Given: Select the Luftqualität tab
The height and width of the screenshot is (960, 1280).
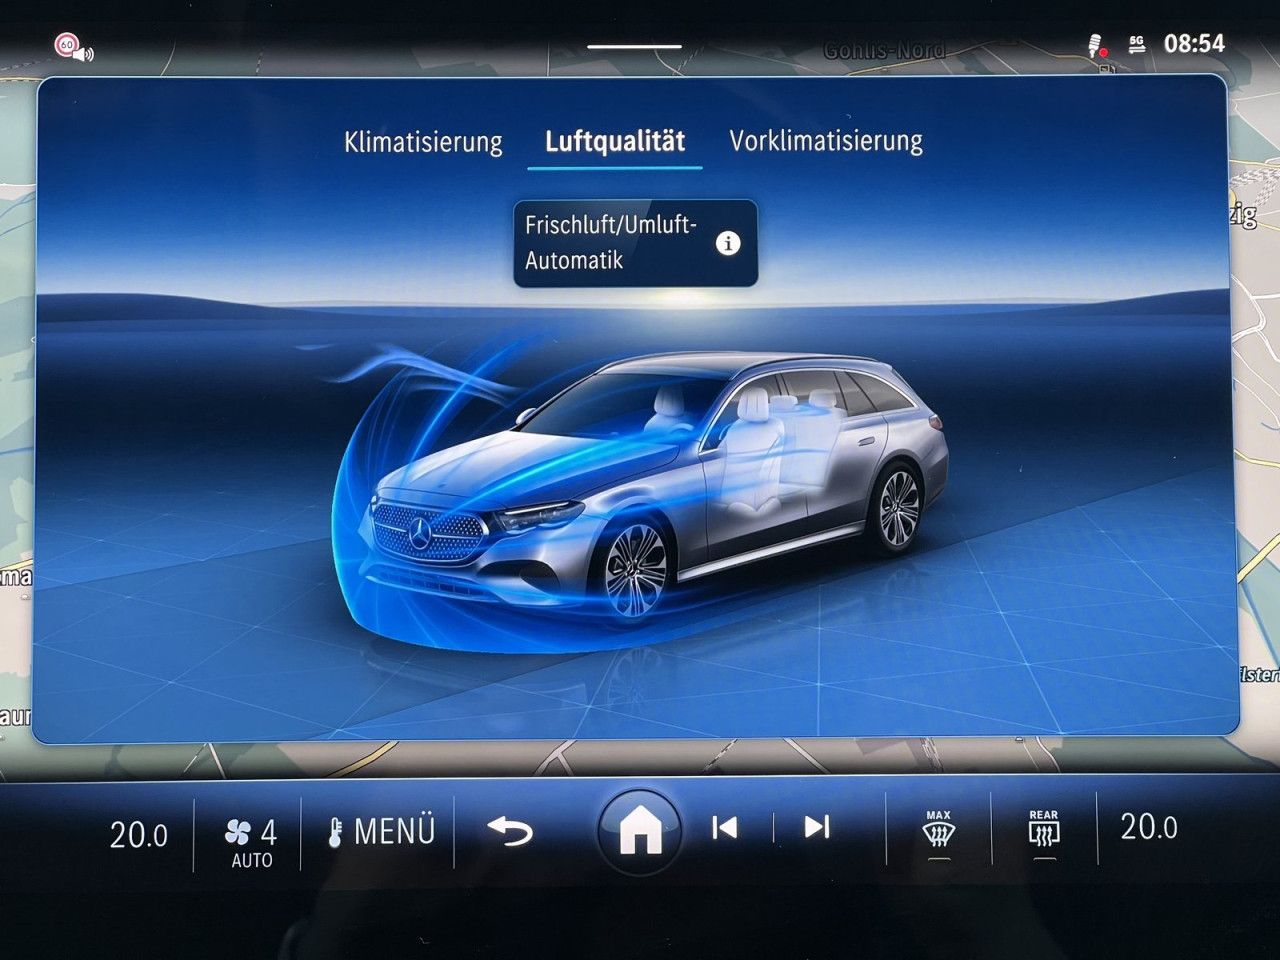Looking at the screenshot, I should [614, 141].
